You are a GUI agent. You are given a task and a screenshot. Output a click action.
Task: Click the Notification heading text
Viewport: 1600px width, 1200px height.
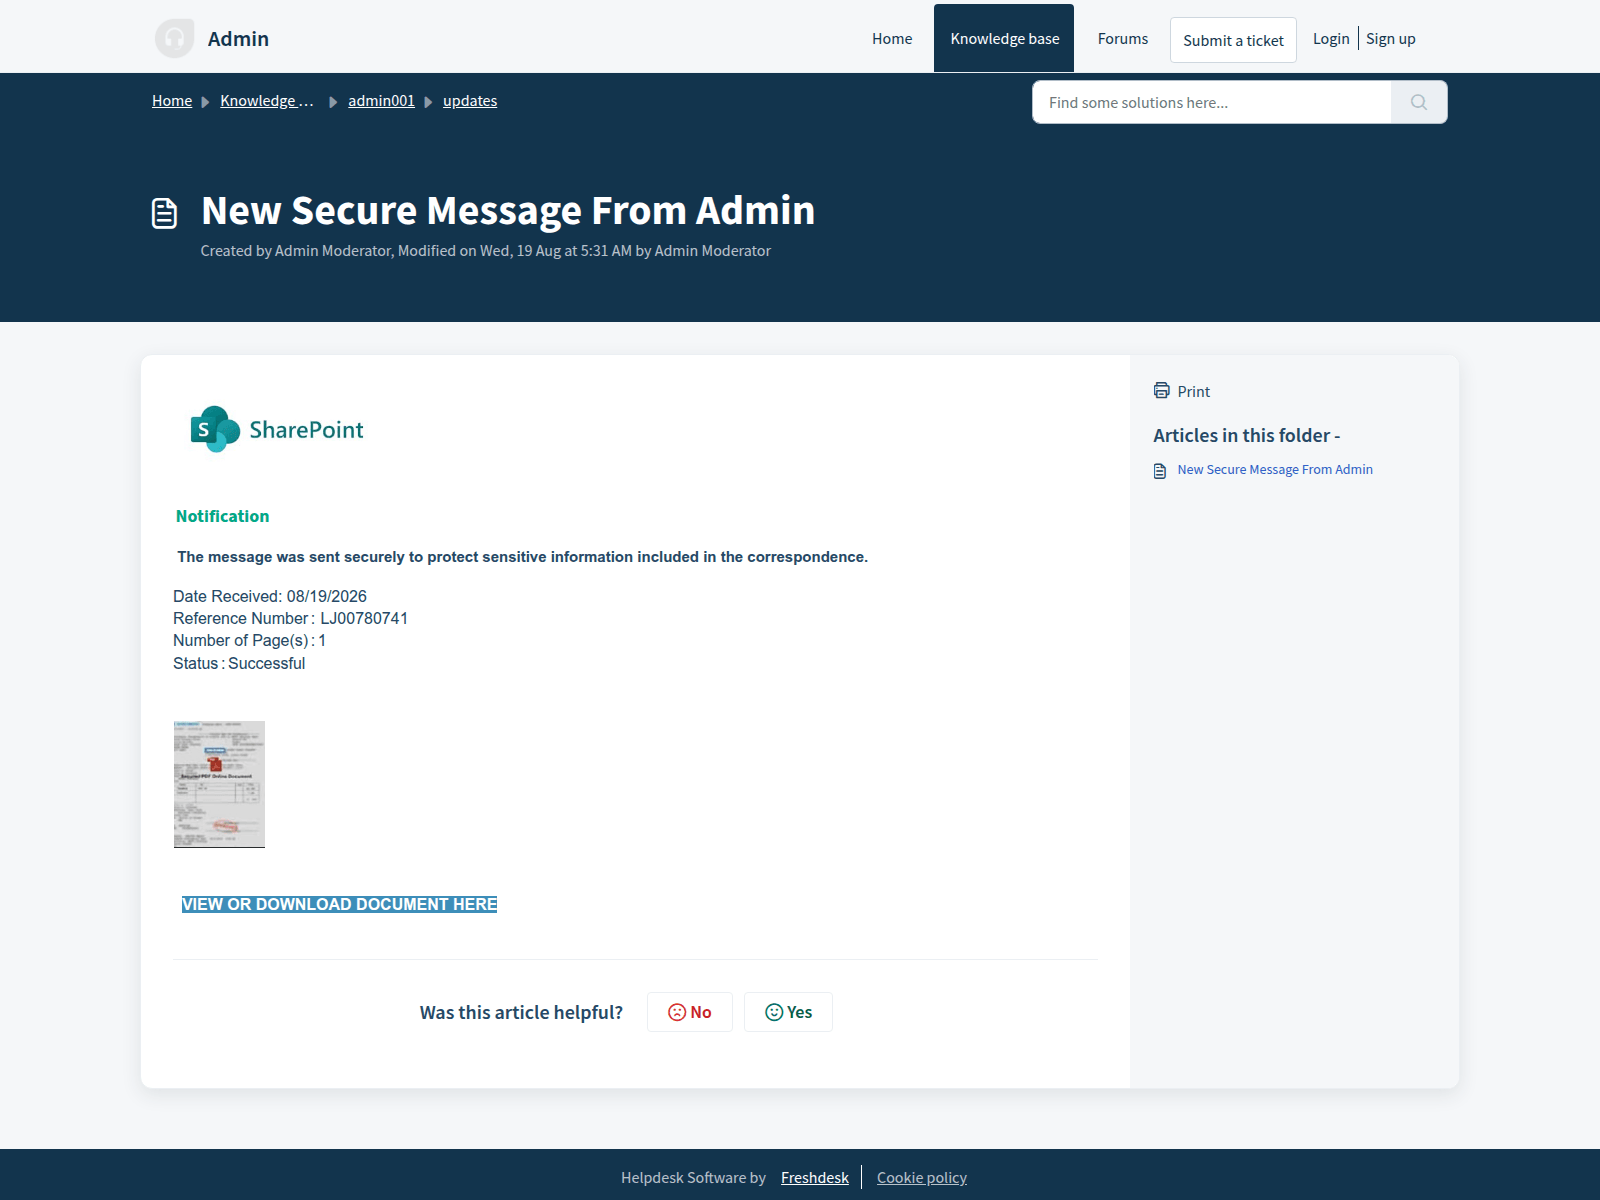tap(222, 516)
